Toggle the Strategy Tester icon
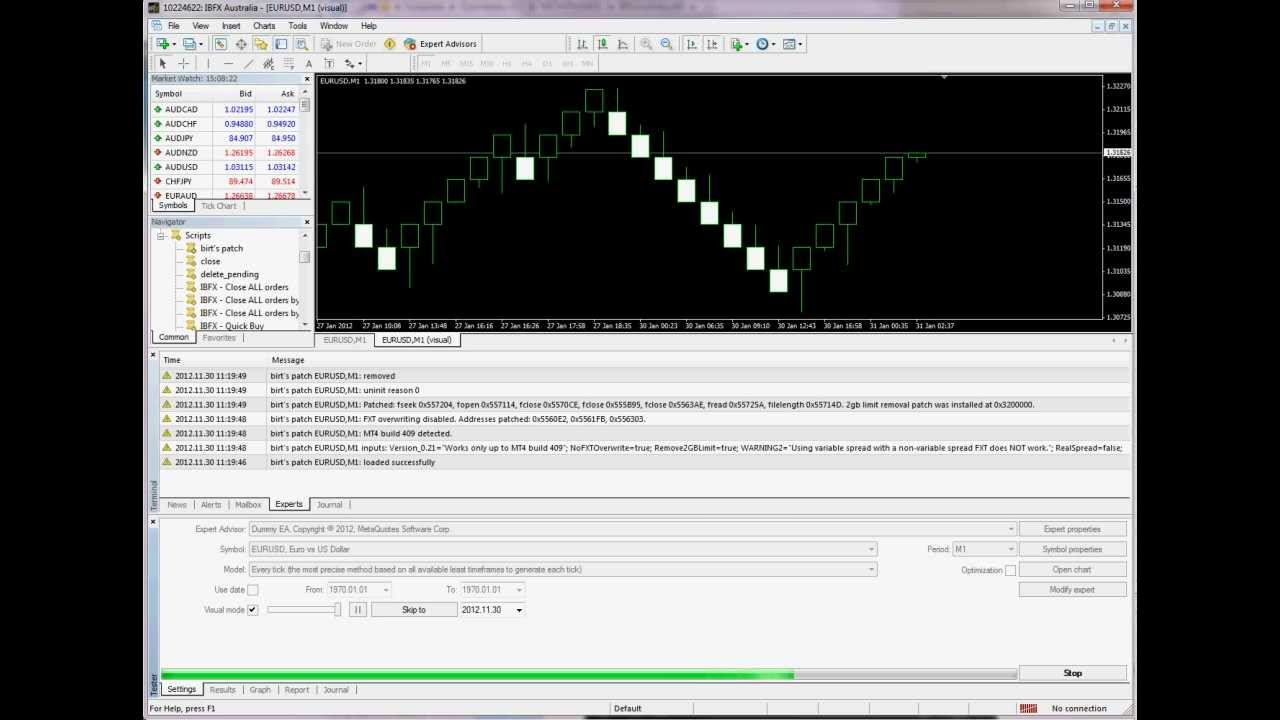Screen dimensions: 1280x720 point(301,44)
